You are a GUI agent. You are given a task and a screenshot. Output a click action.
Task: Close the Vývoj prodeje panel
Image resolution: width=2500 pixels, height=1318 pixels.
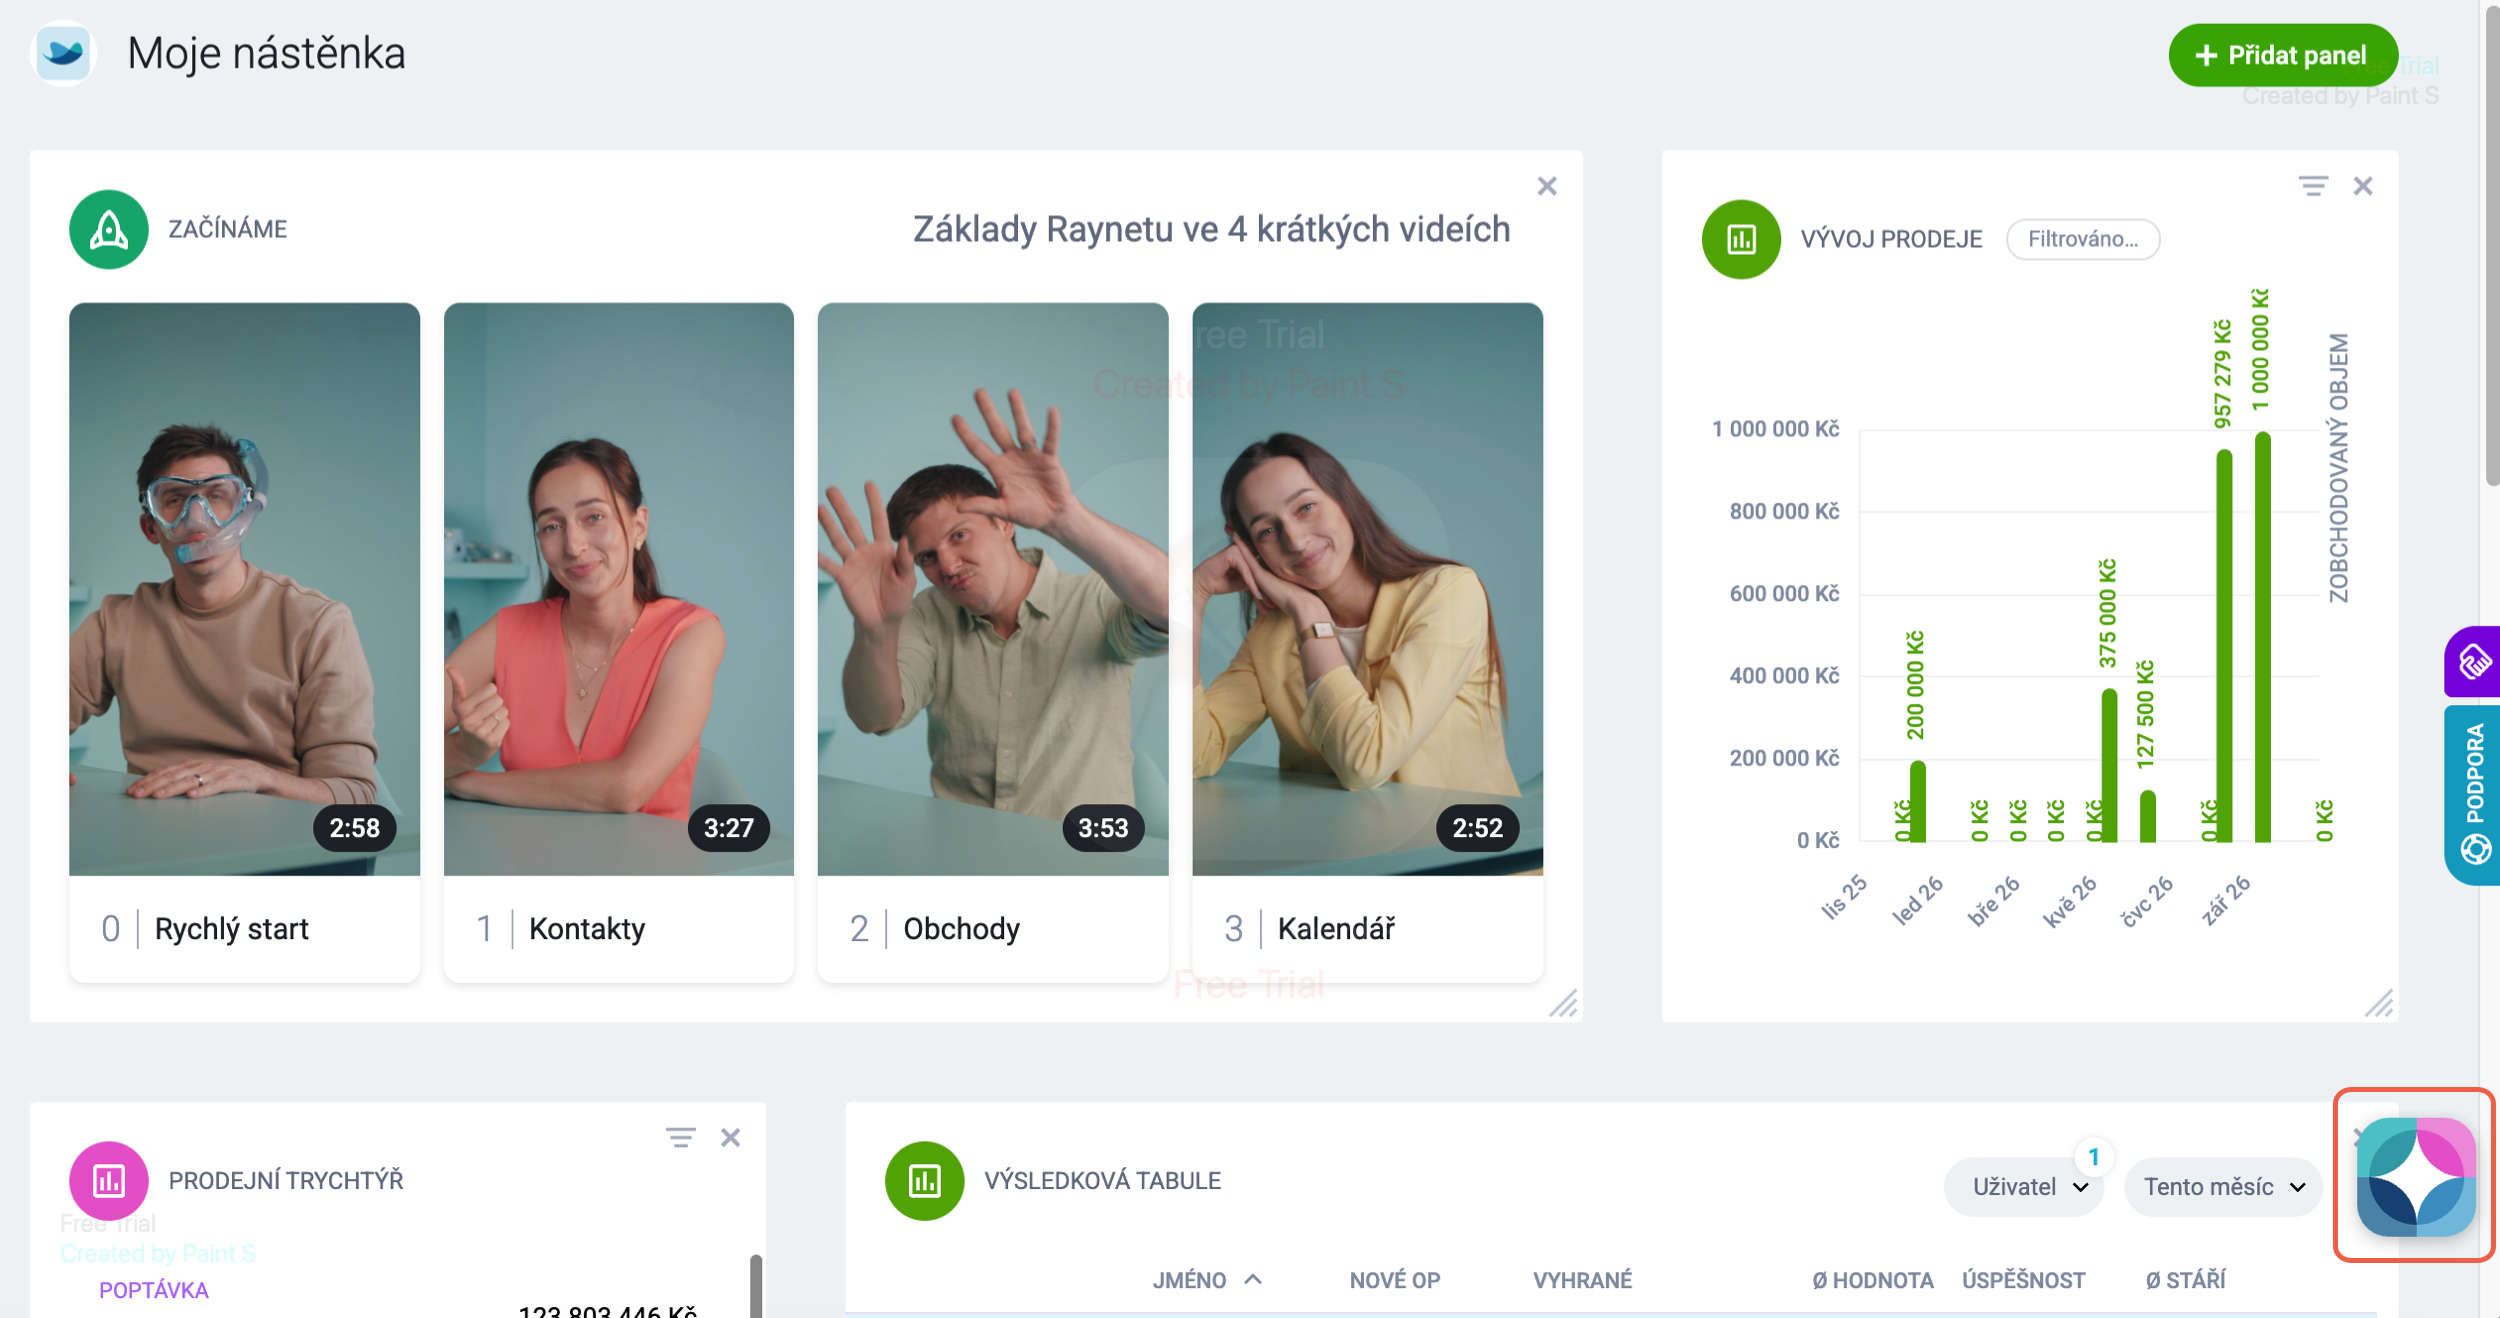[2363, 186]
